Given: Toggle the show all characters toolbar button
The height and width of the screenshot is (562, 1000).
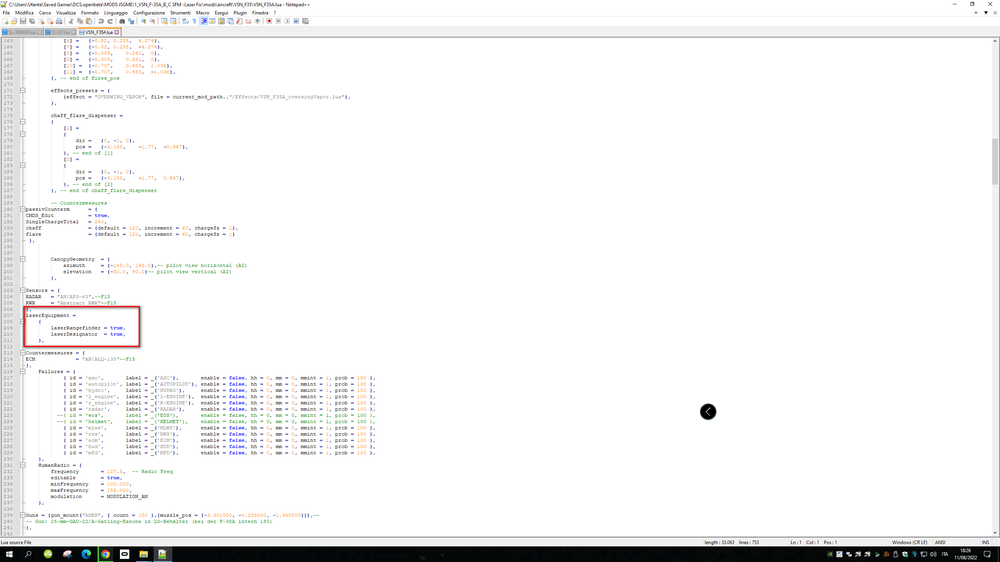Looking at the screenshot, I should tap(194, 21).
